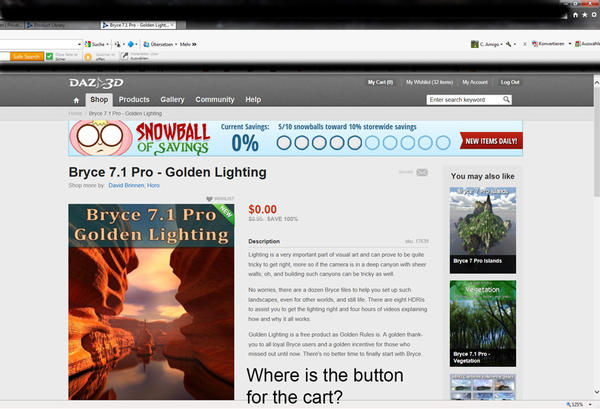The image size is (600, 409).
Task: Open the Bryce 7 Pro Islands thumbnail
Action: (483, 230)
